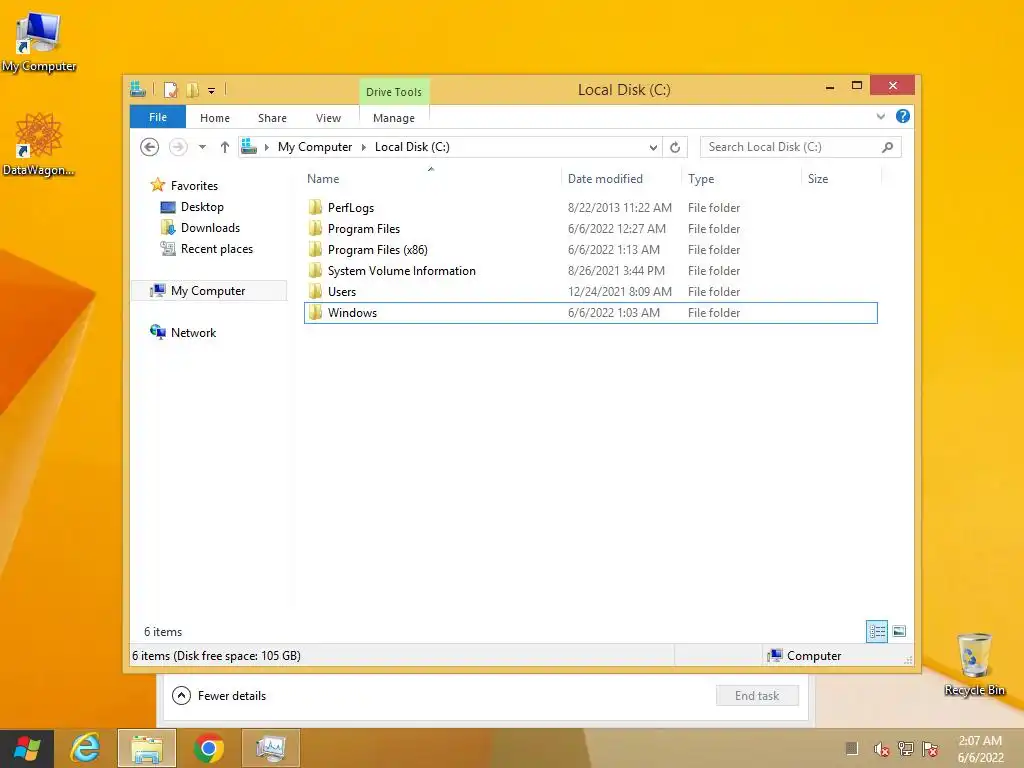Open address bar history dropdown
The height and width of the screenshot is (768, 1024).
point(653,148)
